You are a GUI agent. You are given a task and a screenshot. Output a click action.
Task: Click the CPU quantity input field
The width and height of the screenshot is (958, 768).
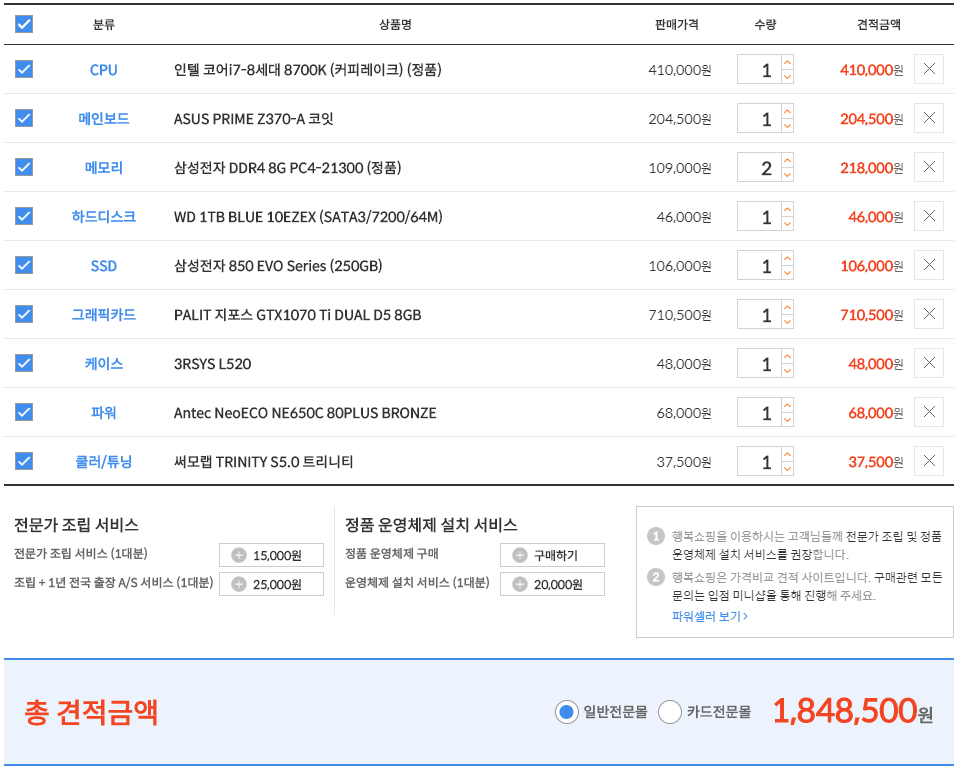pyautogui.click(x=759, y=70)
